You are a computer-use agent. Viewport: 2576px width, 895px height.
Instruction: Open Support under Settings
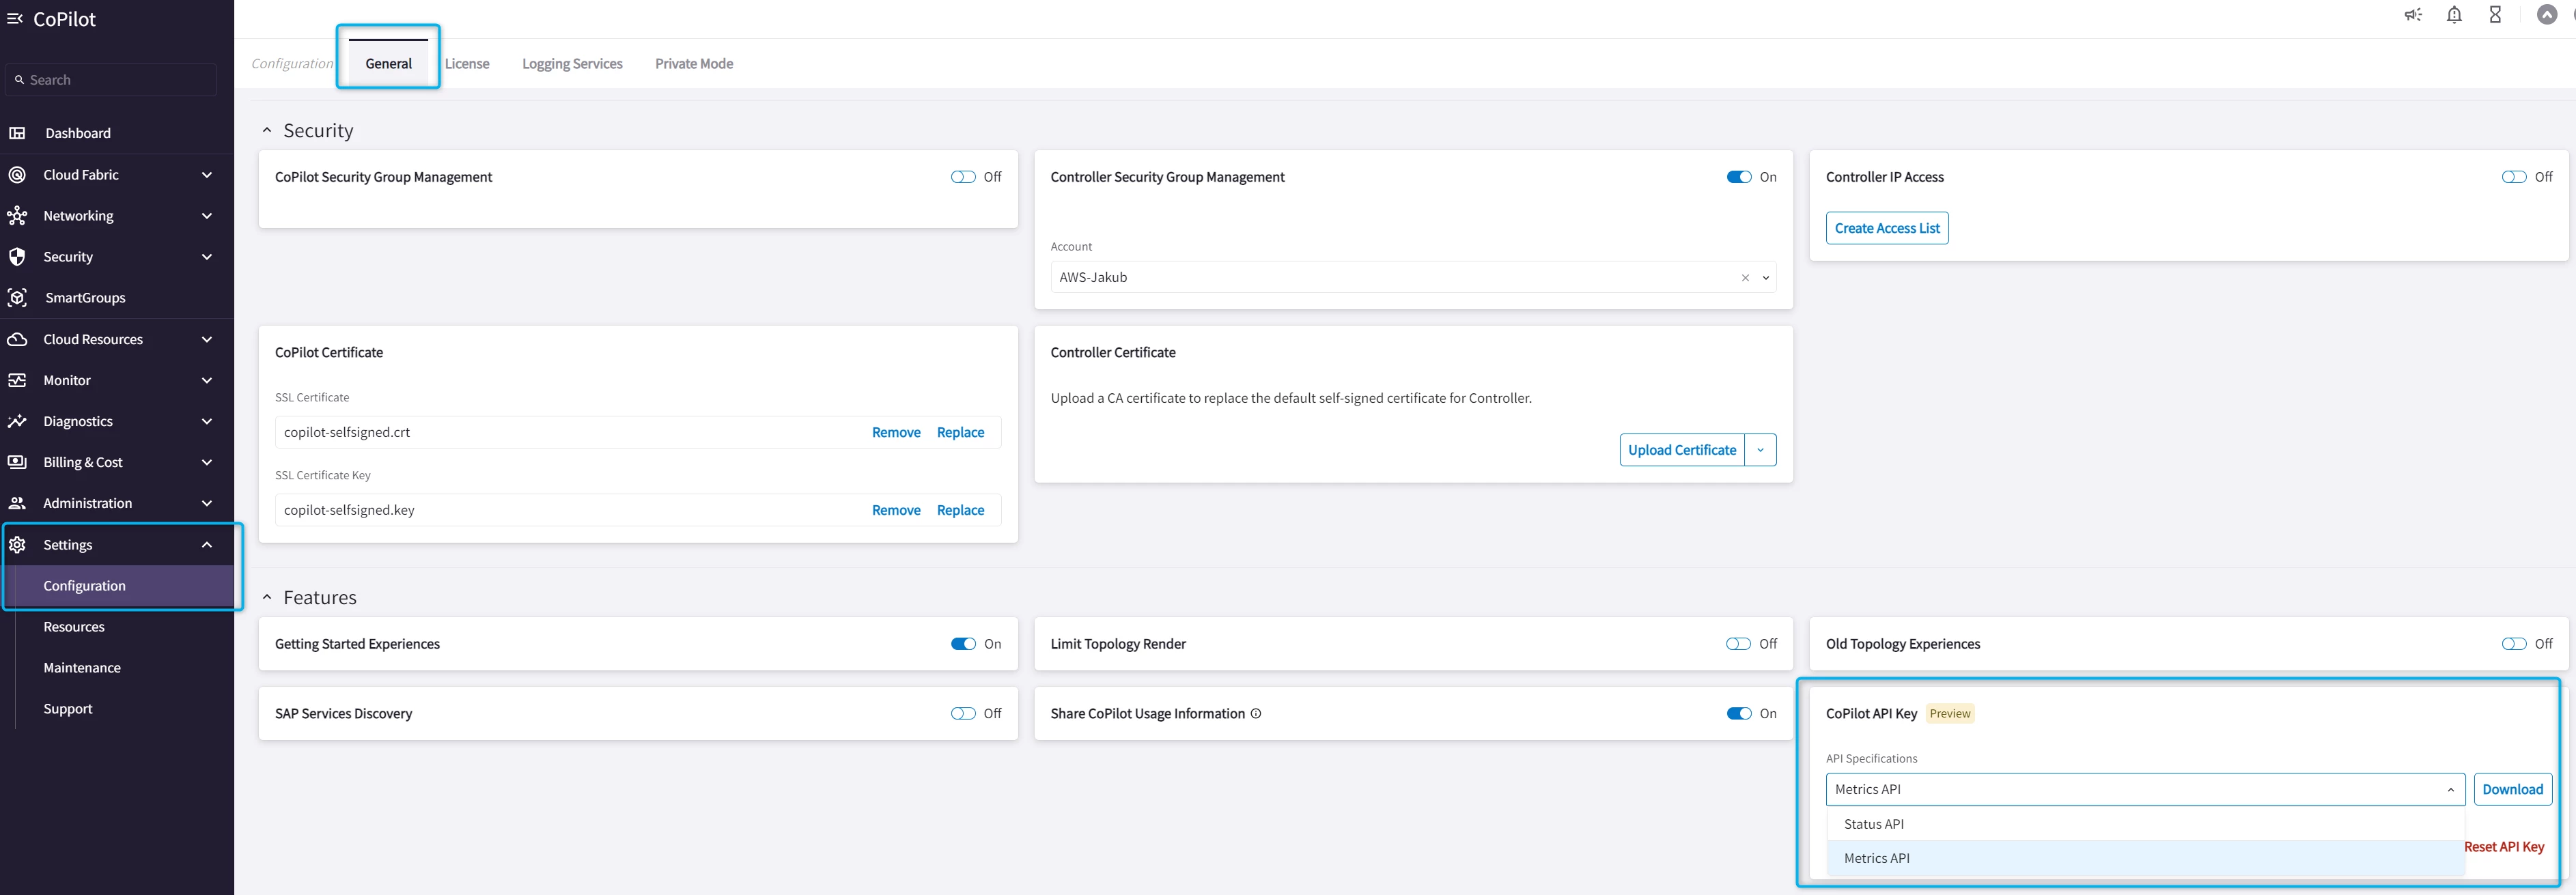(68, 709)
